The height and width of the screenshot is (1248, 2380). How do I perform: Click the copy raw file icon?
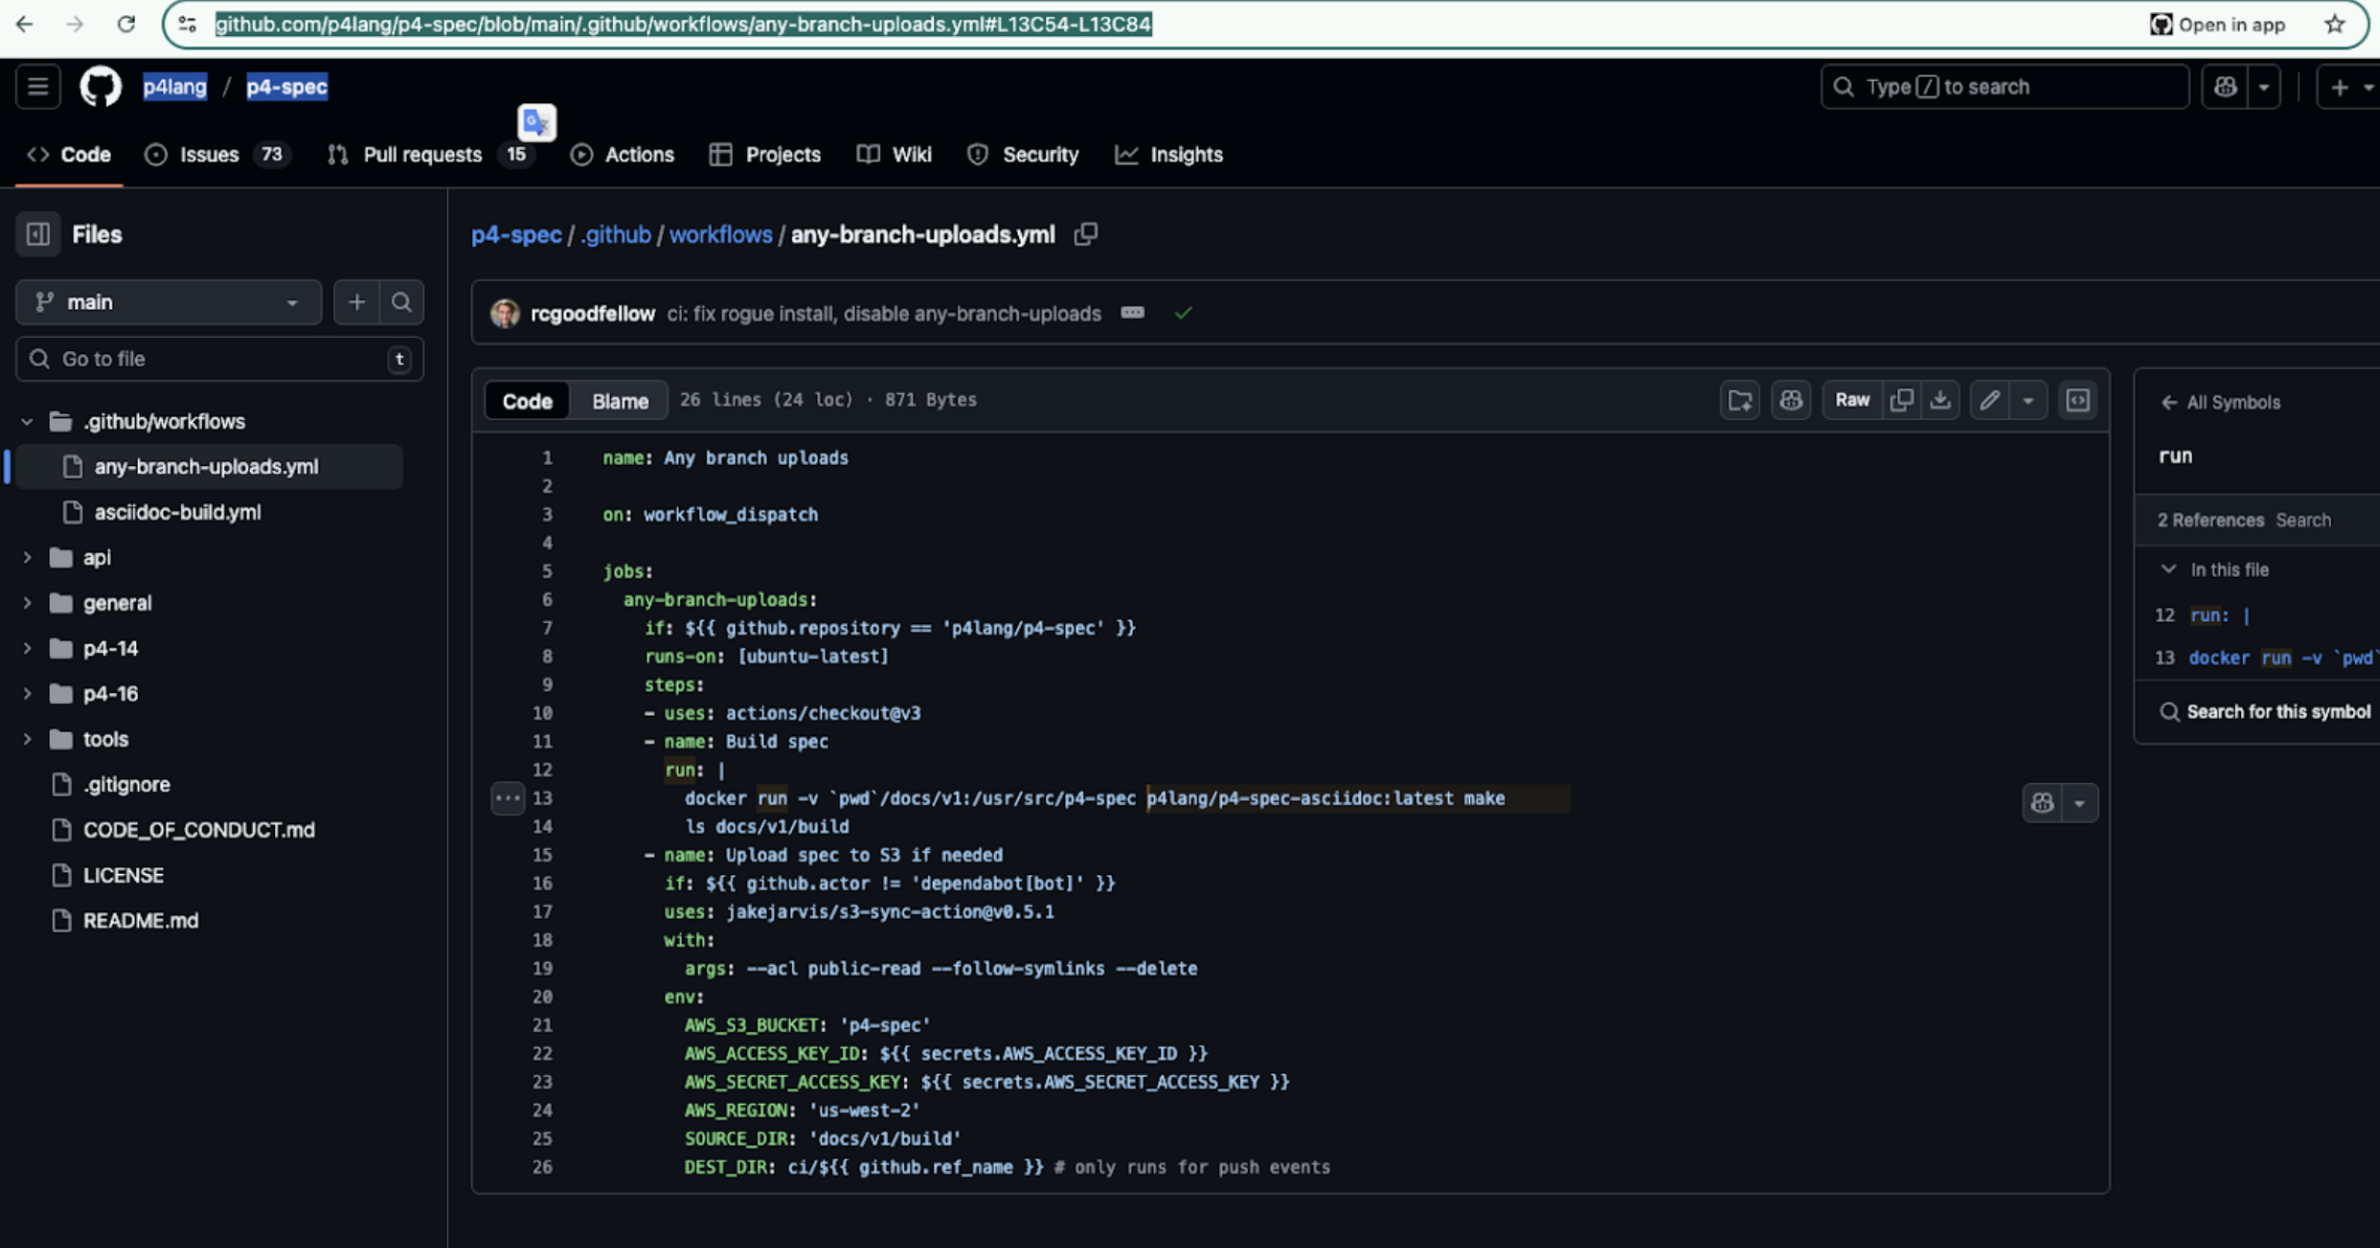1901,400
